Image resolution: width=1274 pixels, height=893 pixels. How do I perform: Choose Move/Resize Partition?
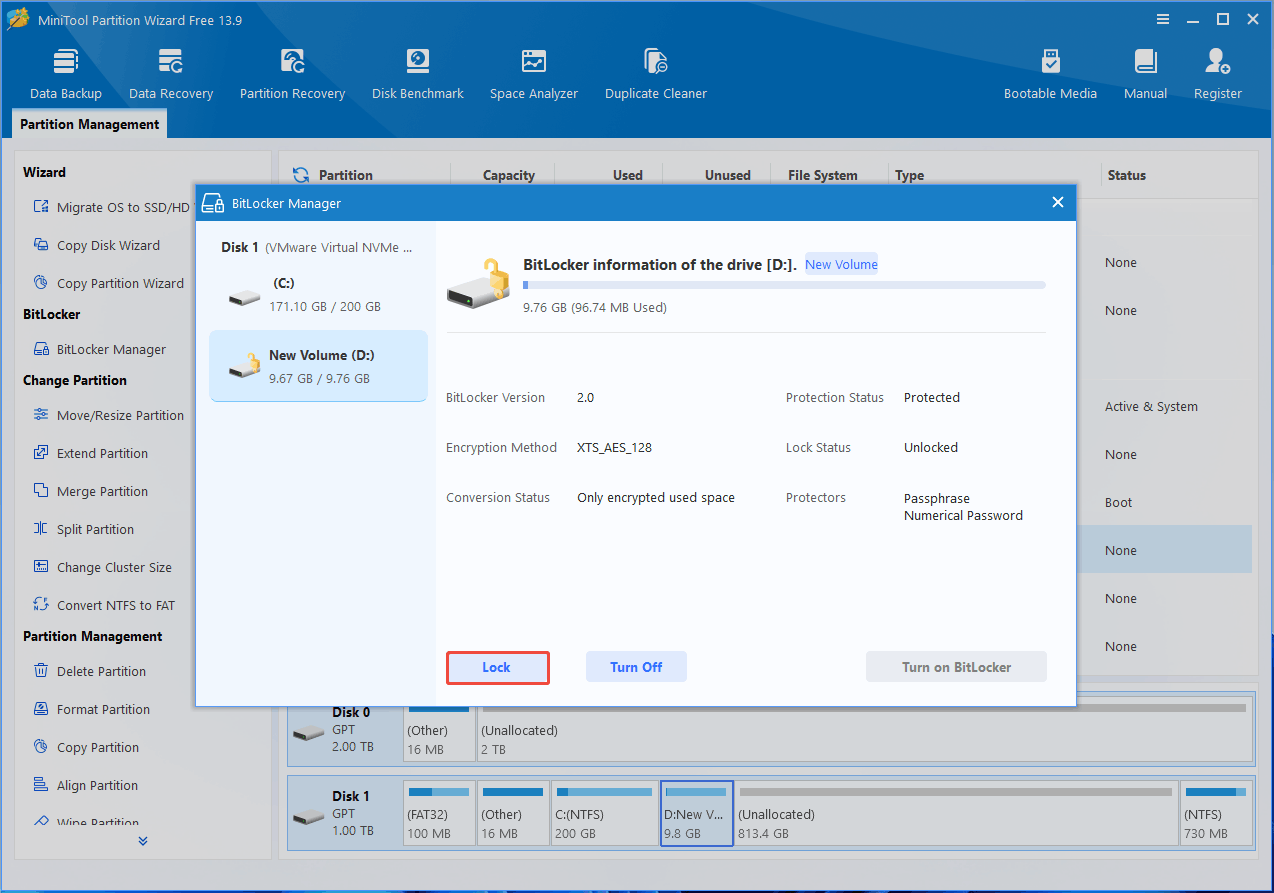108,415
